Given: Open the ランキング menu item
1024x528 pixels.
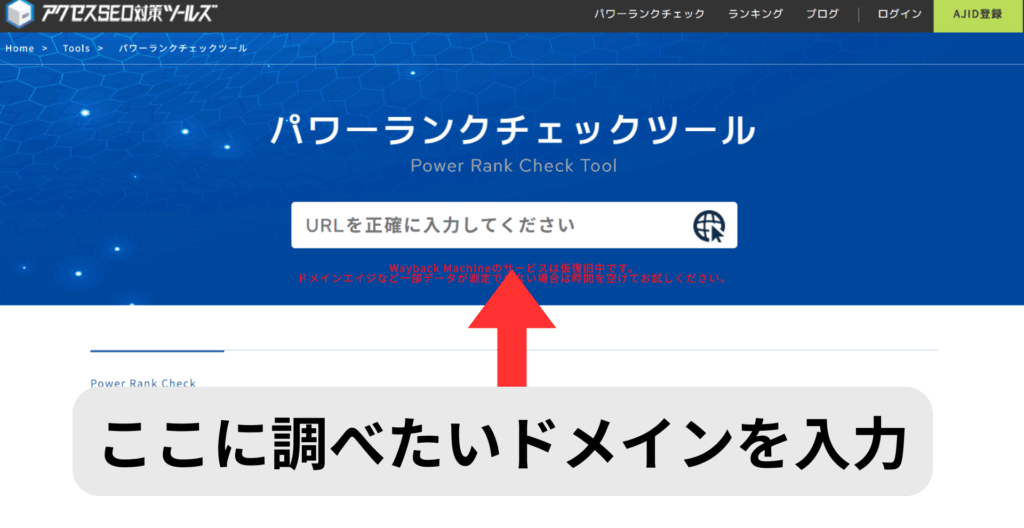Looking at the screenshot, I should click(756, 14).
